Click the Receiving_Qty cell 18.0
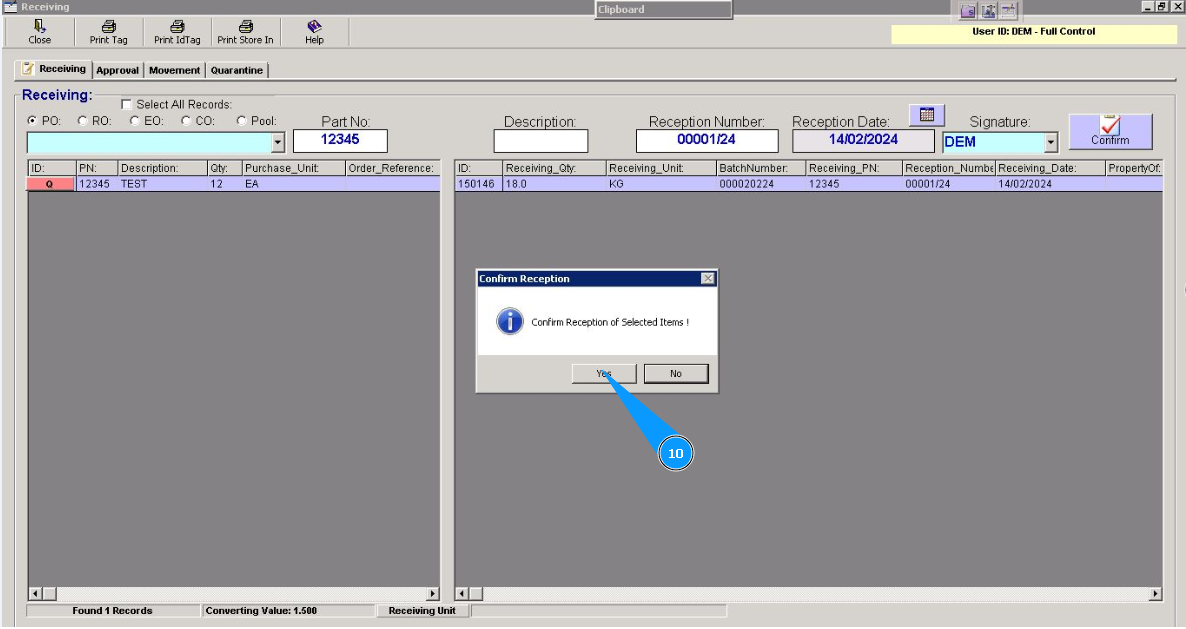 coord(554,184)
